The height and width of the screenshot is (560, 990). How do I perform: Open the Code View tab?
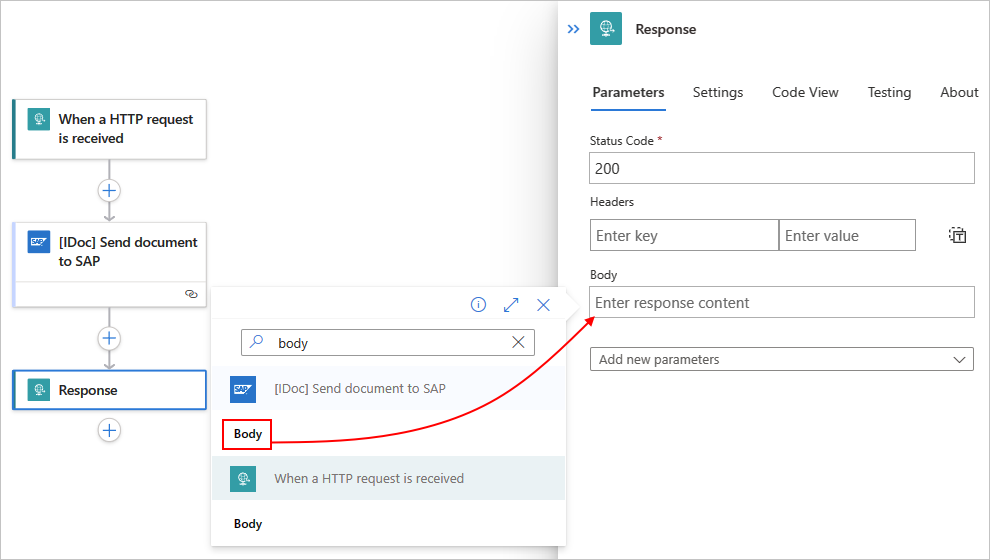click(x=805, y=92)
